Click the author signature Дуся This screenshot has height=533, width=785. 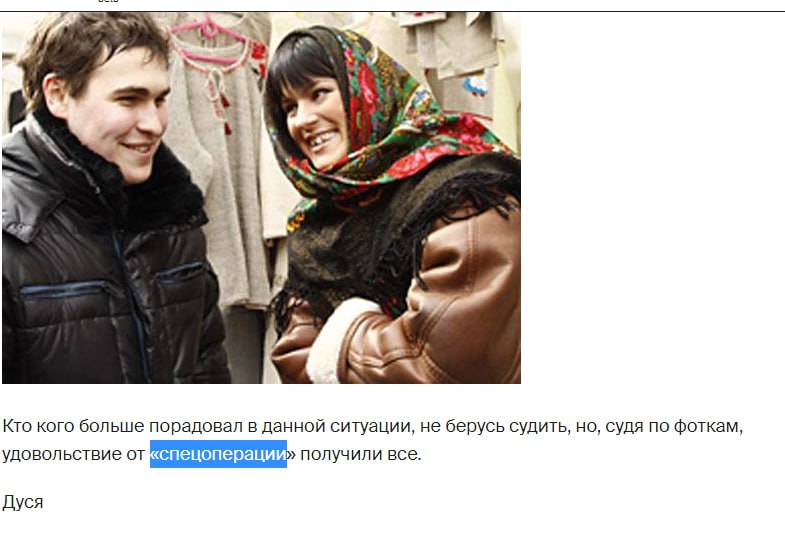click(23, 502)
